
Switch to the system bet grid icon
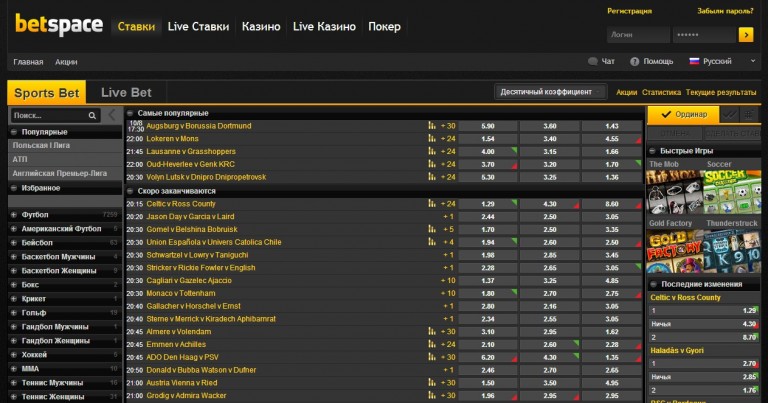pyautogui.click(x=749, y=115)
